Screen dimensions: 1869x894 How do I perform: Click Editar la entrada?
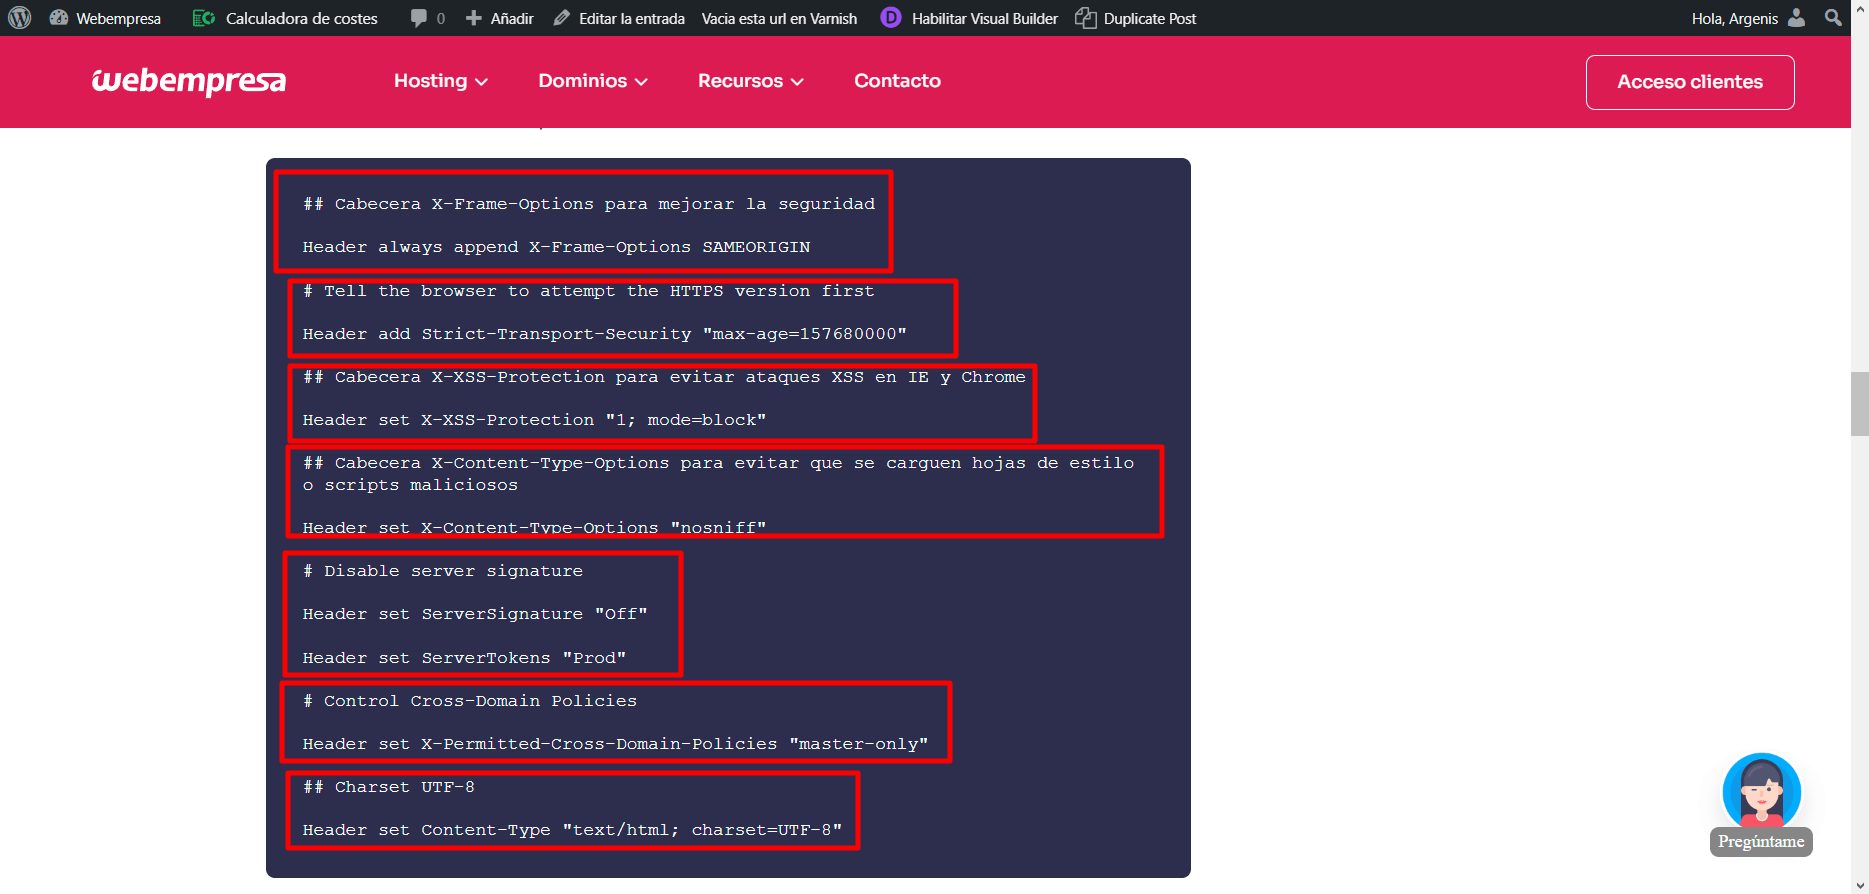click(619, 18)
